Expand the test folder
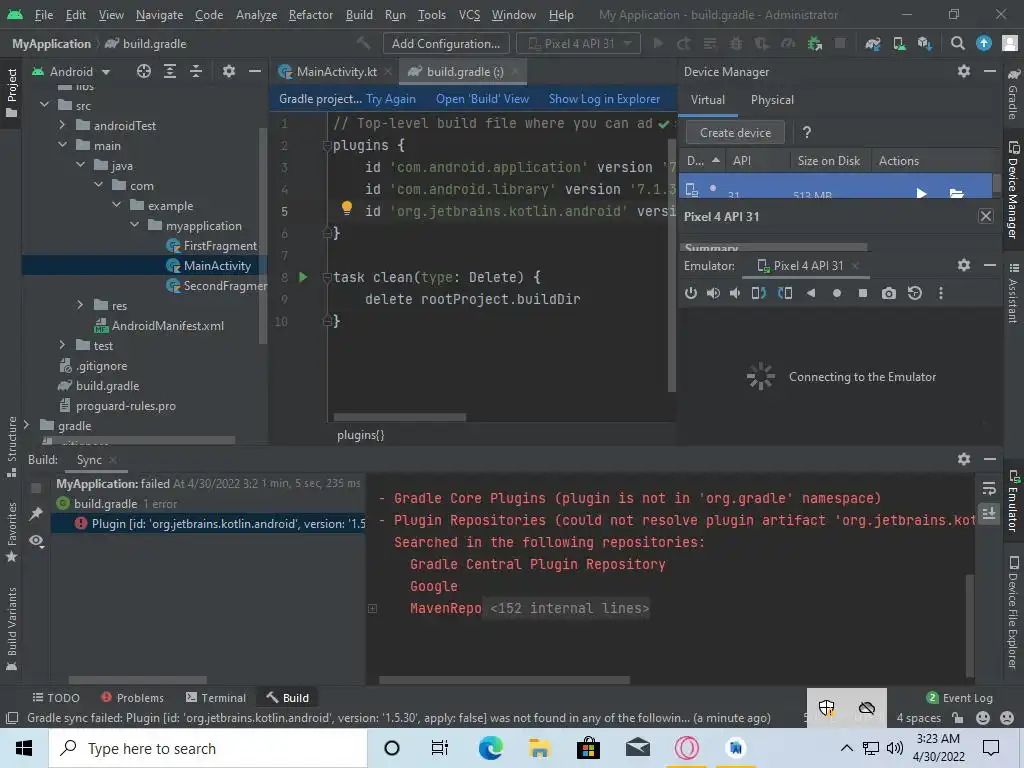 (x=62, y=345)
